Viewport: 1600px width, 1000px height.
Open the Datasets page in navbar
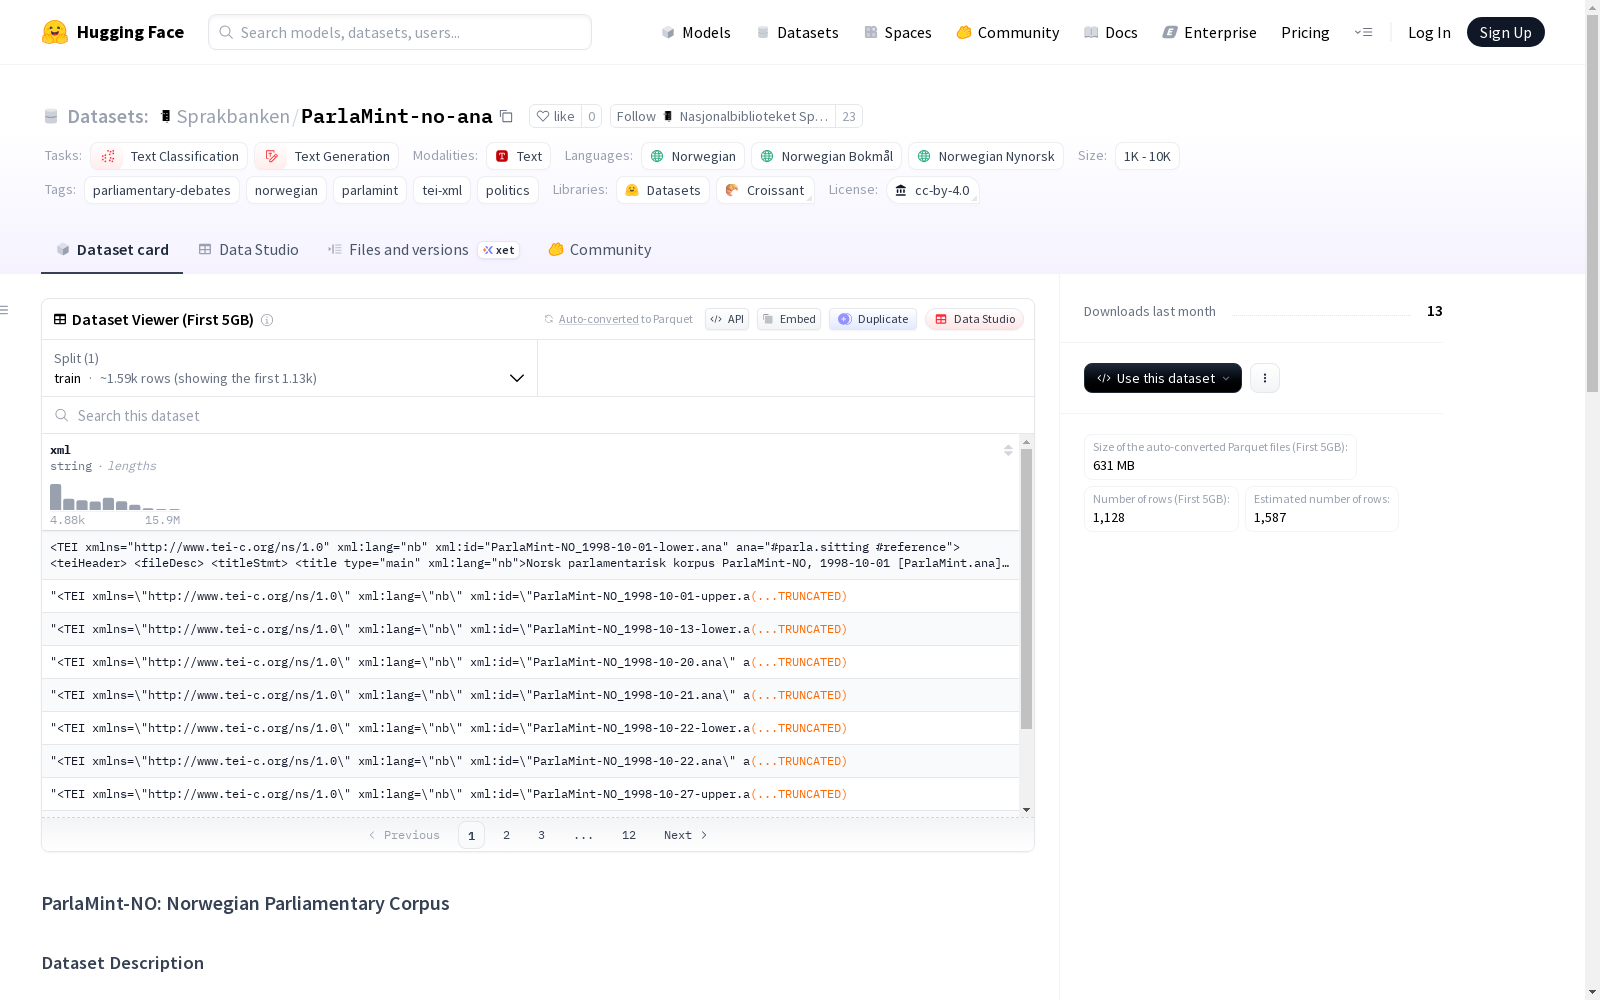pos(797,32)
